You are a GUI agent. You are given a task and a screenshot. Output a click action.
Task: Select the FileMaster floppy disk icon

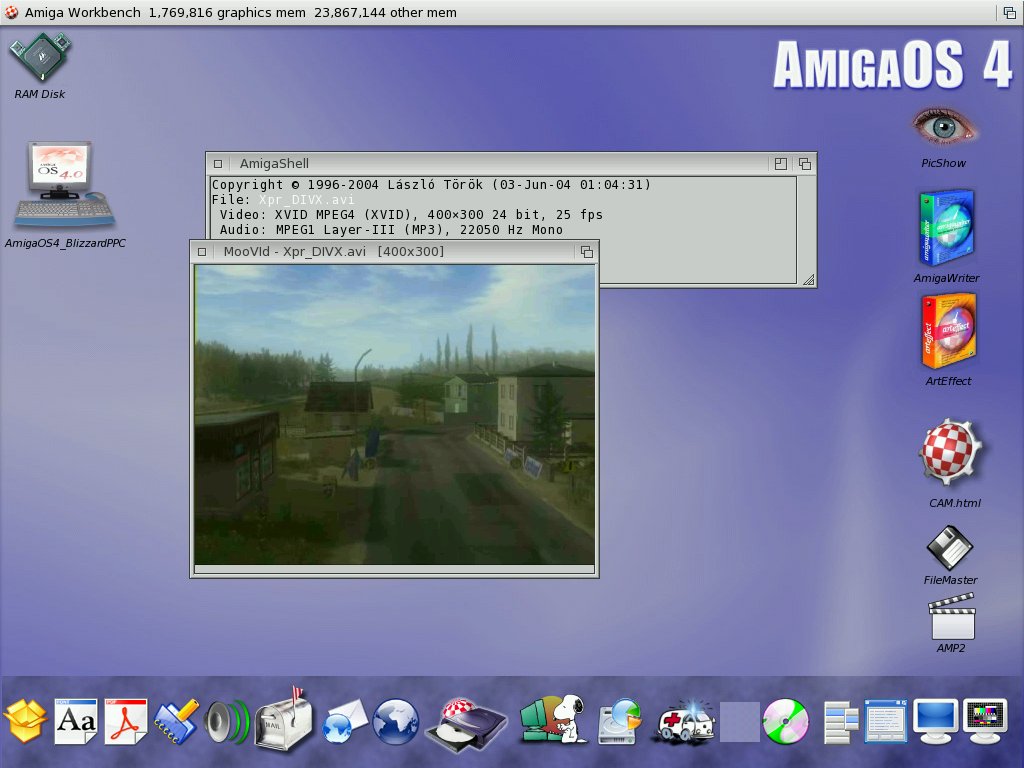[x=950, y=549]
